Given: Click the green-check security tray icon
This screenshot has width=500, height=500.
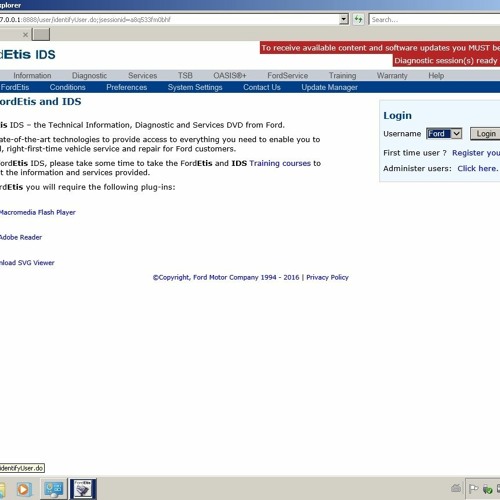Looking at the screenshot, I should click(487, 489).
